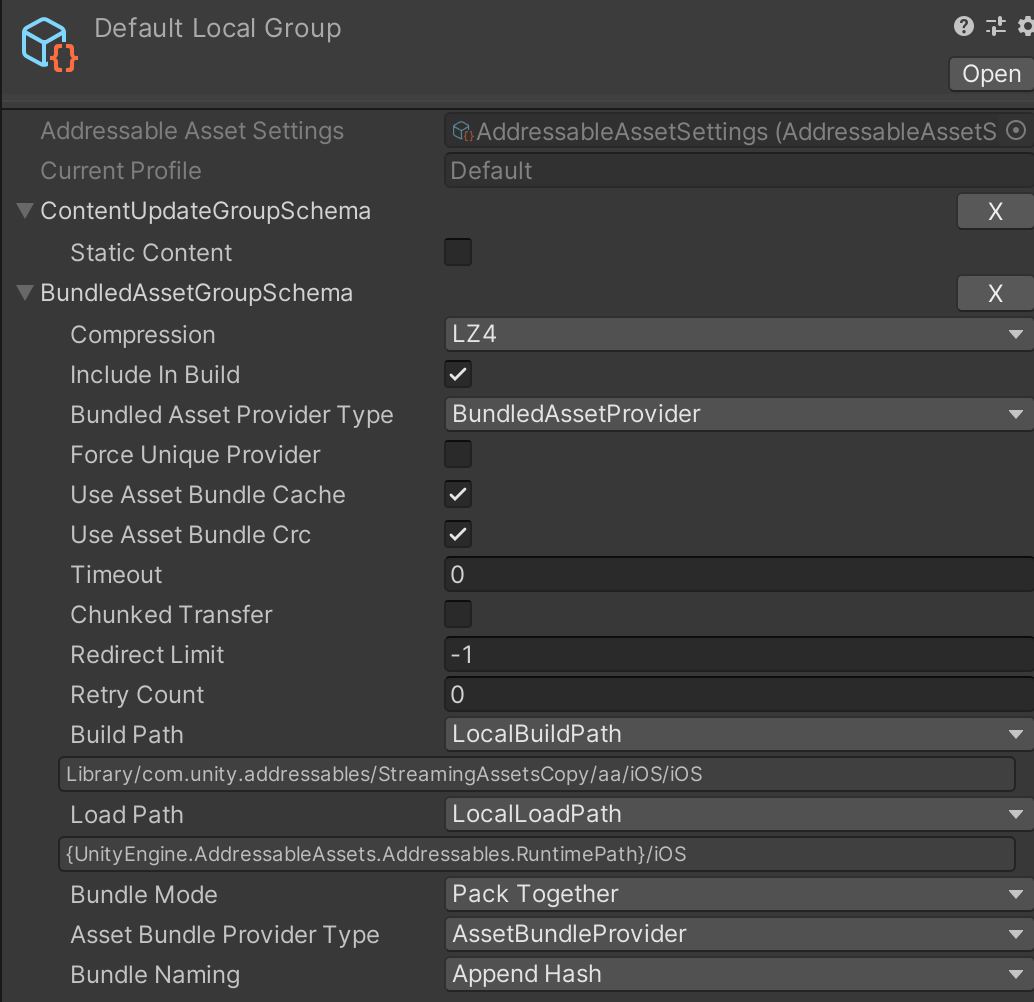Enable Chunked Transfer checkbox
Image resolution: width=1034 pixels, height=1002 pixels.
458,615
